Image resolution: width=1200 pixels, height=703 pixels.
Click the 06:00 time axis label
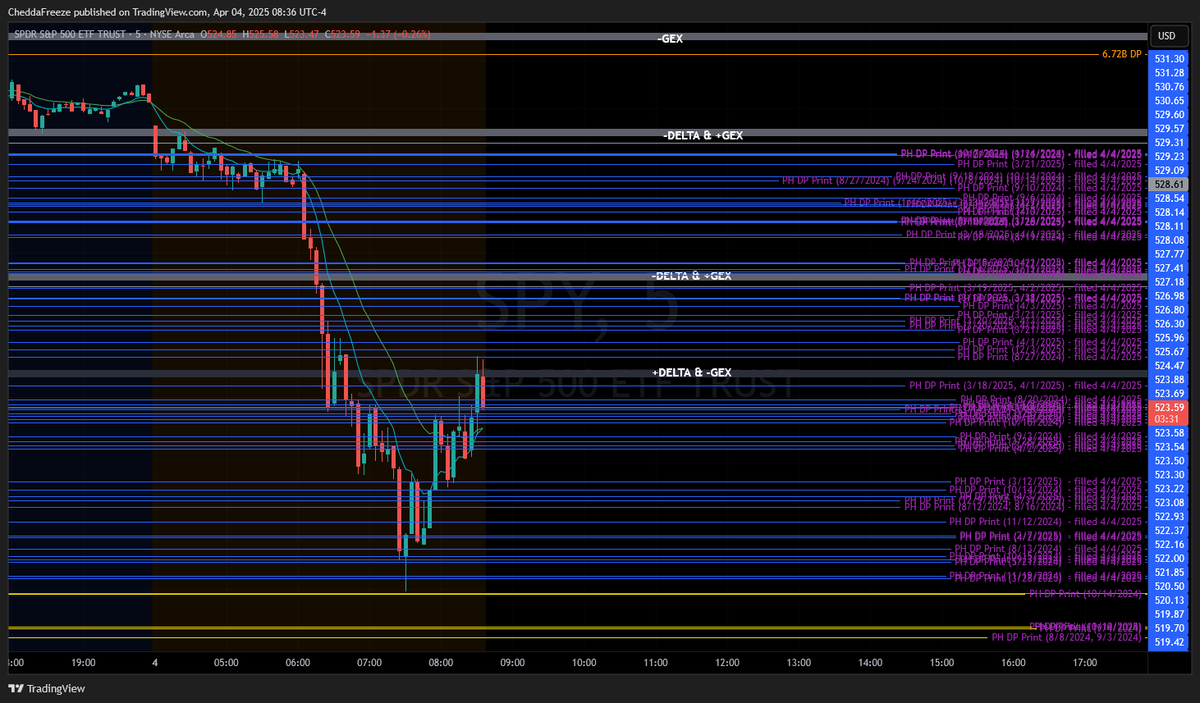click(x=298, y=662)
